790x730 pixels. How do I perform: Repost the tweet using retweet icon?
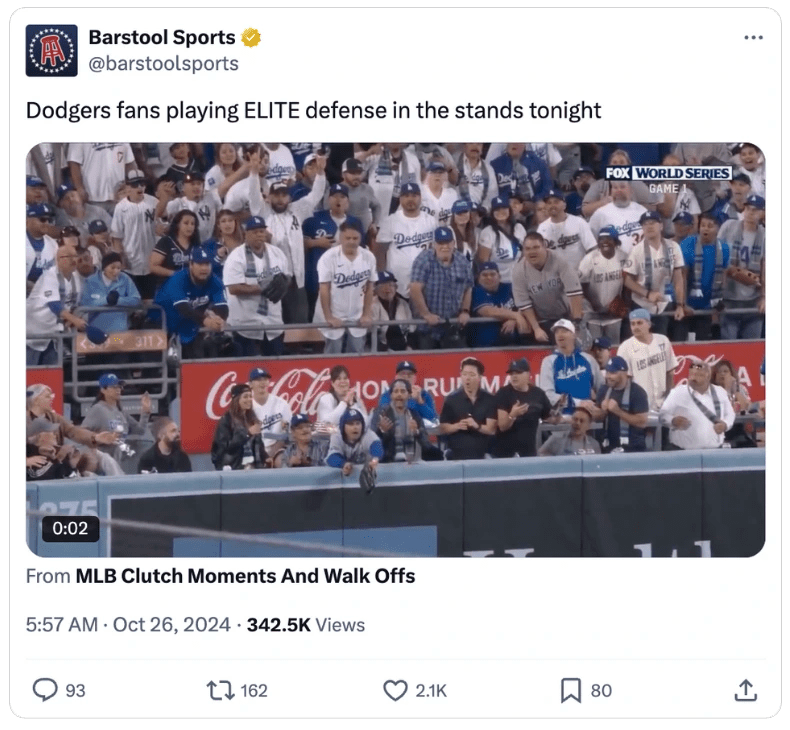pos(220,690)
